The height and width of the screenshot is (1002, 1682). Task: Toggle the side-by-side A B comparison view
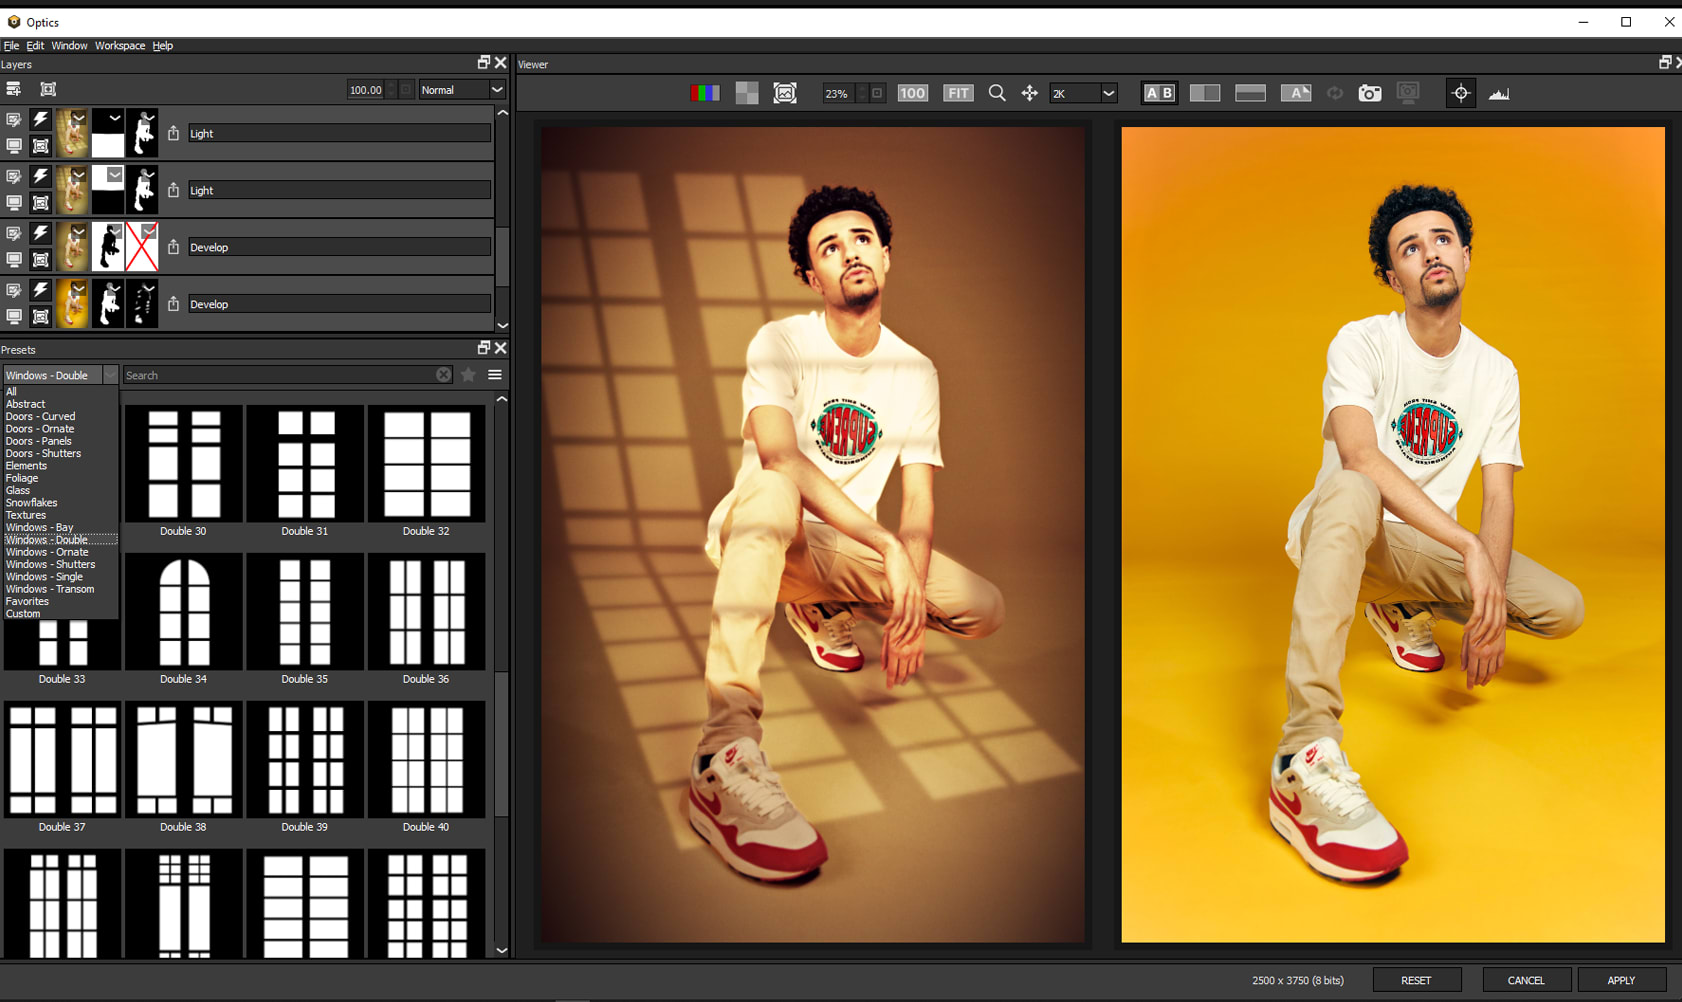(x=1159, y=93)
